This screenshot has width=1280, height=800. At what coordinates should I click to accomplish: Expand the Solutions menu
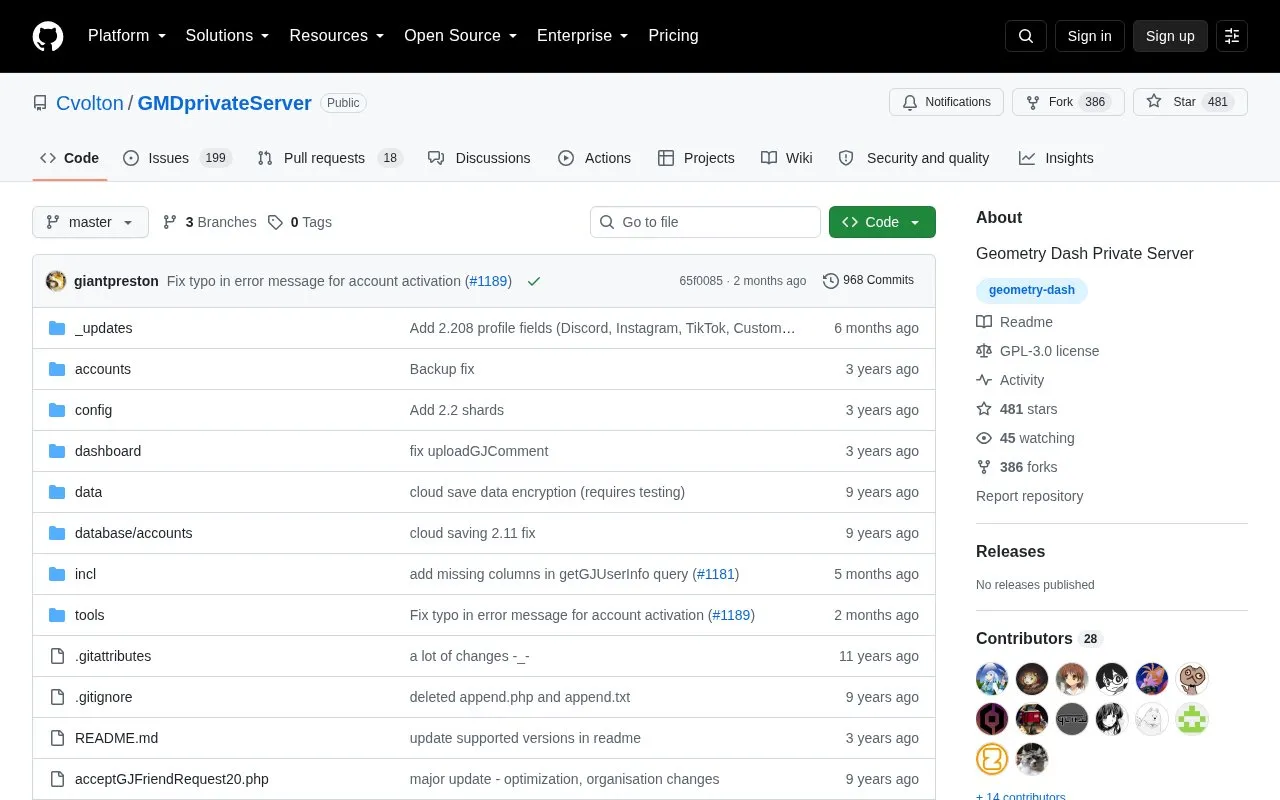coord(228,36)
